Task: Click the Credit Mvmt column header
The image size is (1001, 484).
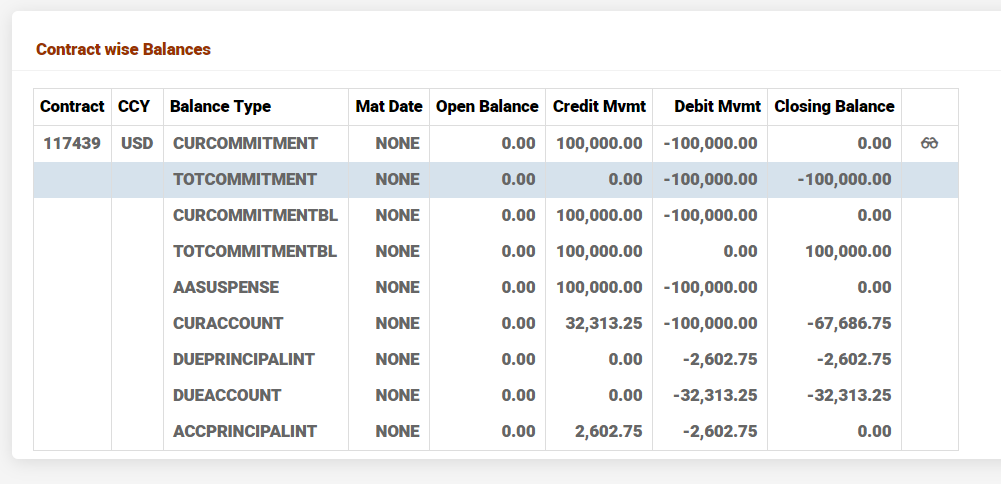Action: pyautogui.click(x=599, y=106)
